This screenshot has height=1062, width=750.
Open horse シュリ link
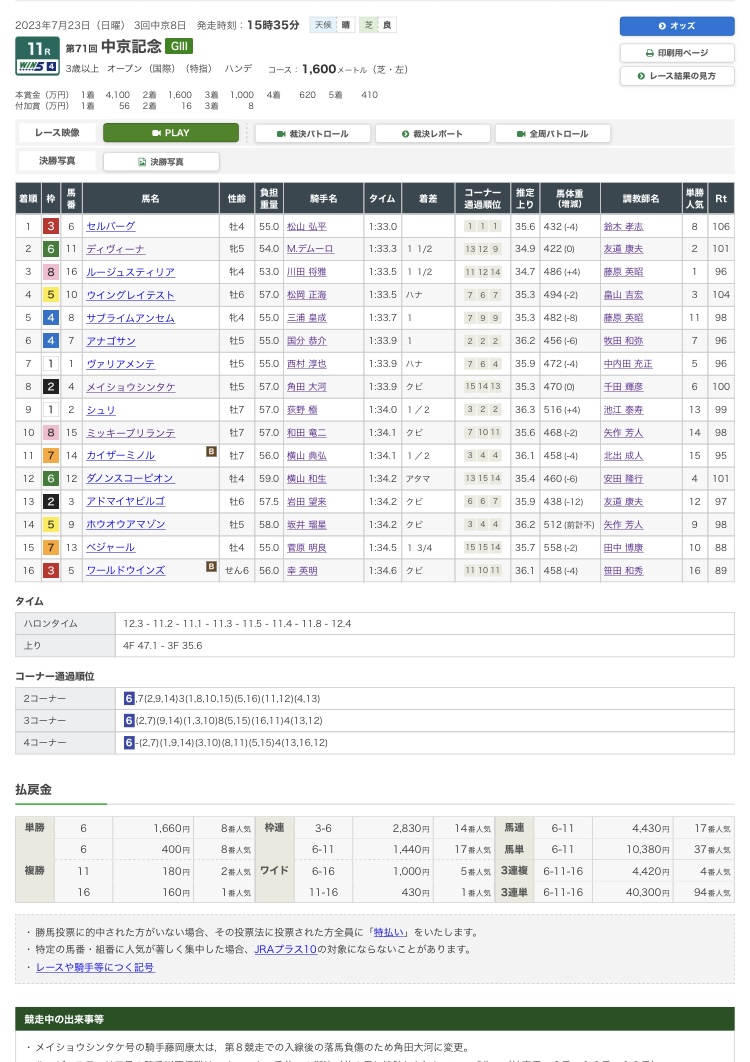click(x=100, y=410)
